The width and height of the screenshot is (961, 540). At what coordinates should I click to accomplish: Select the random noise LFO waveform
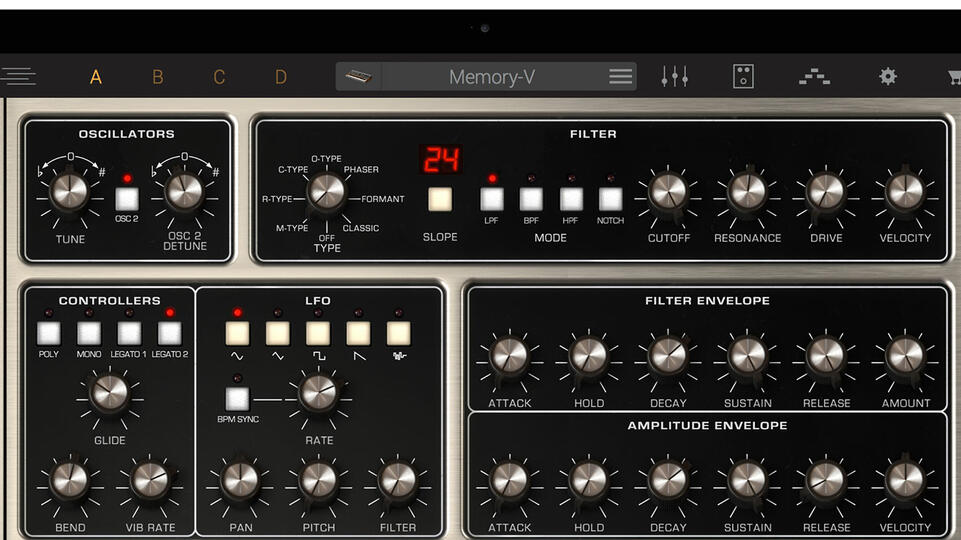[399, 333]
